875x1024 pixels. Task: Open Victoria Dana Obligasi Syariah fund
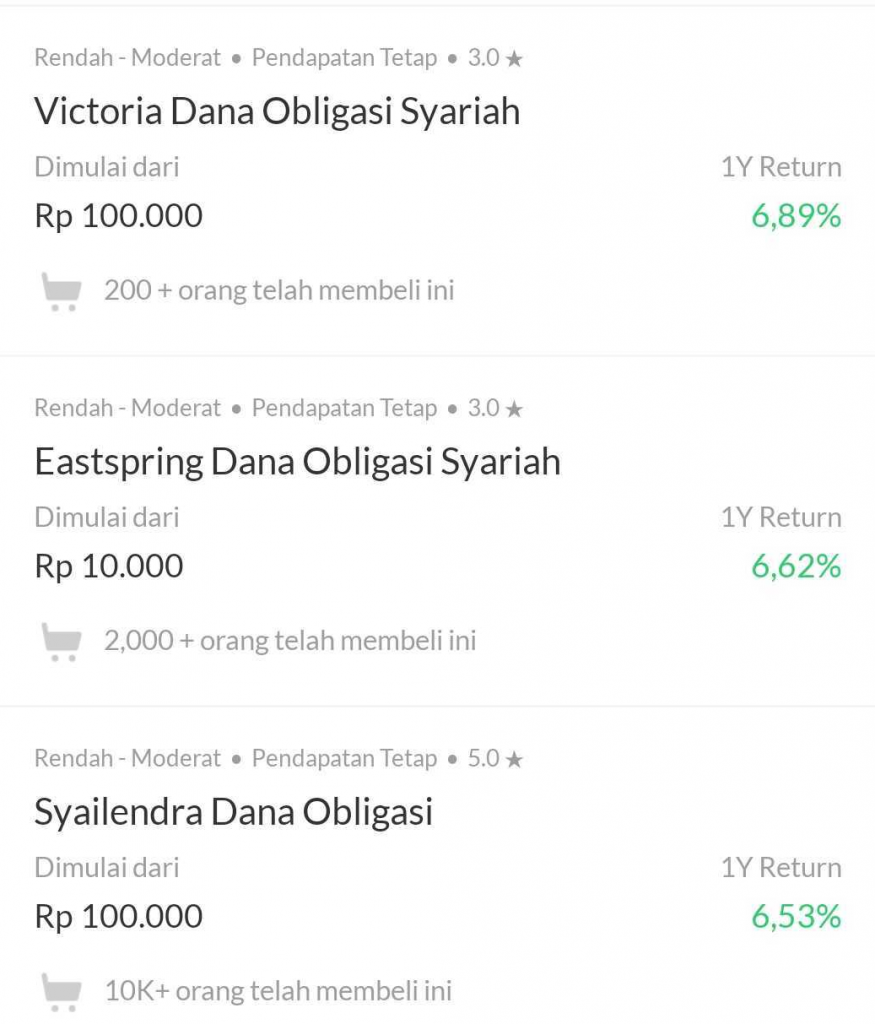(277, 111)
